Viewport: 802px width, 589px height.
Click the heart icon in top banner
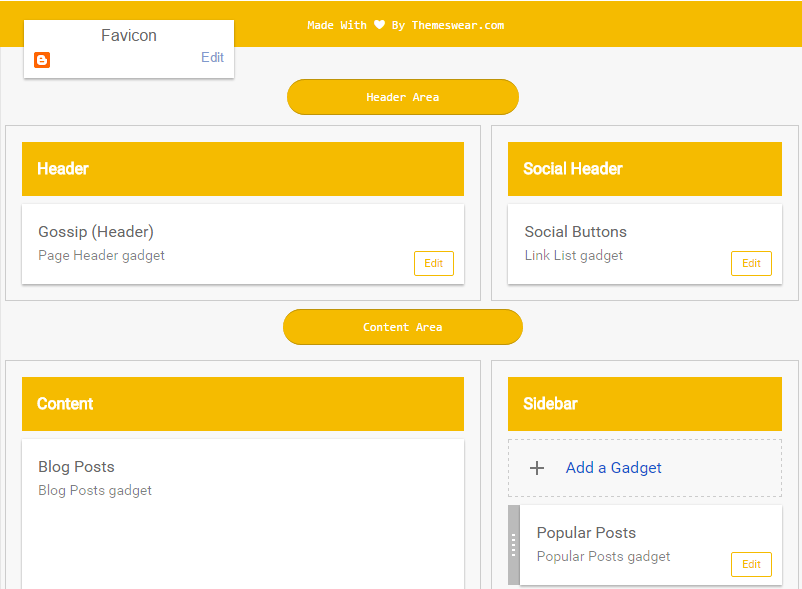click(x=379, y=25)
